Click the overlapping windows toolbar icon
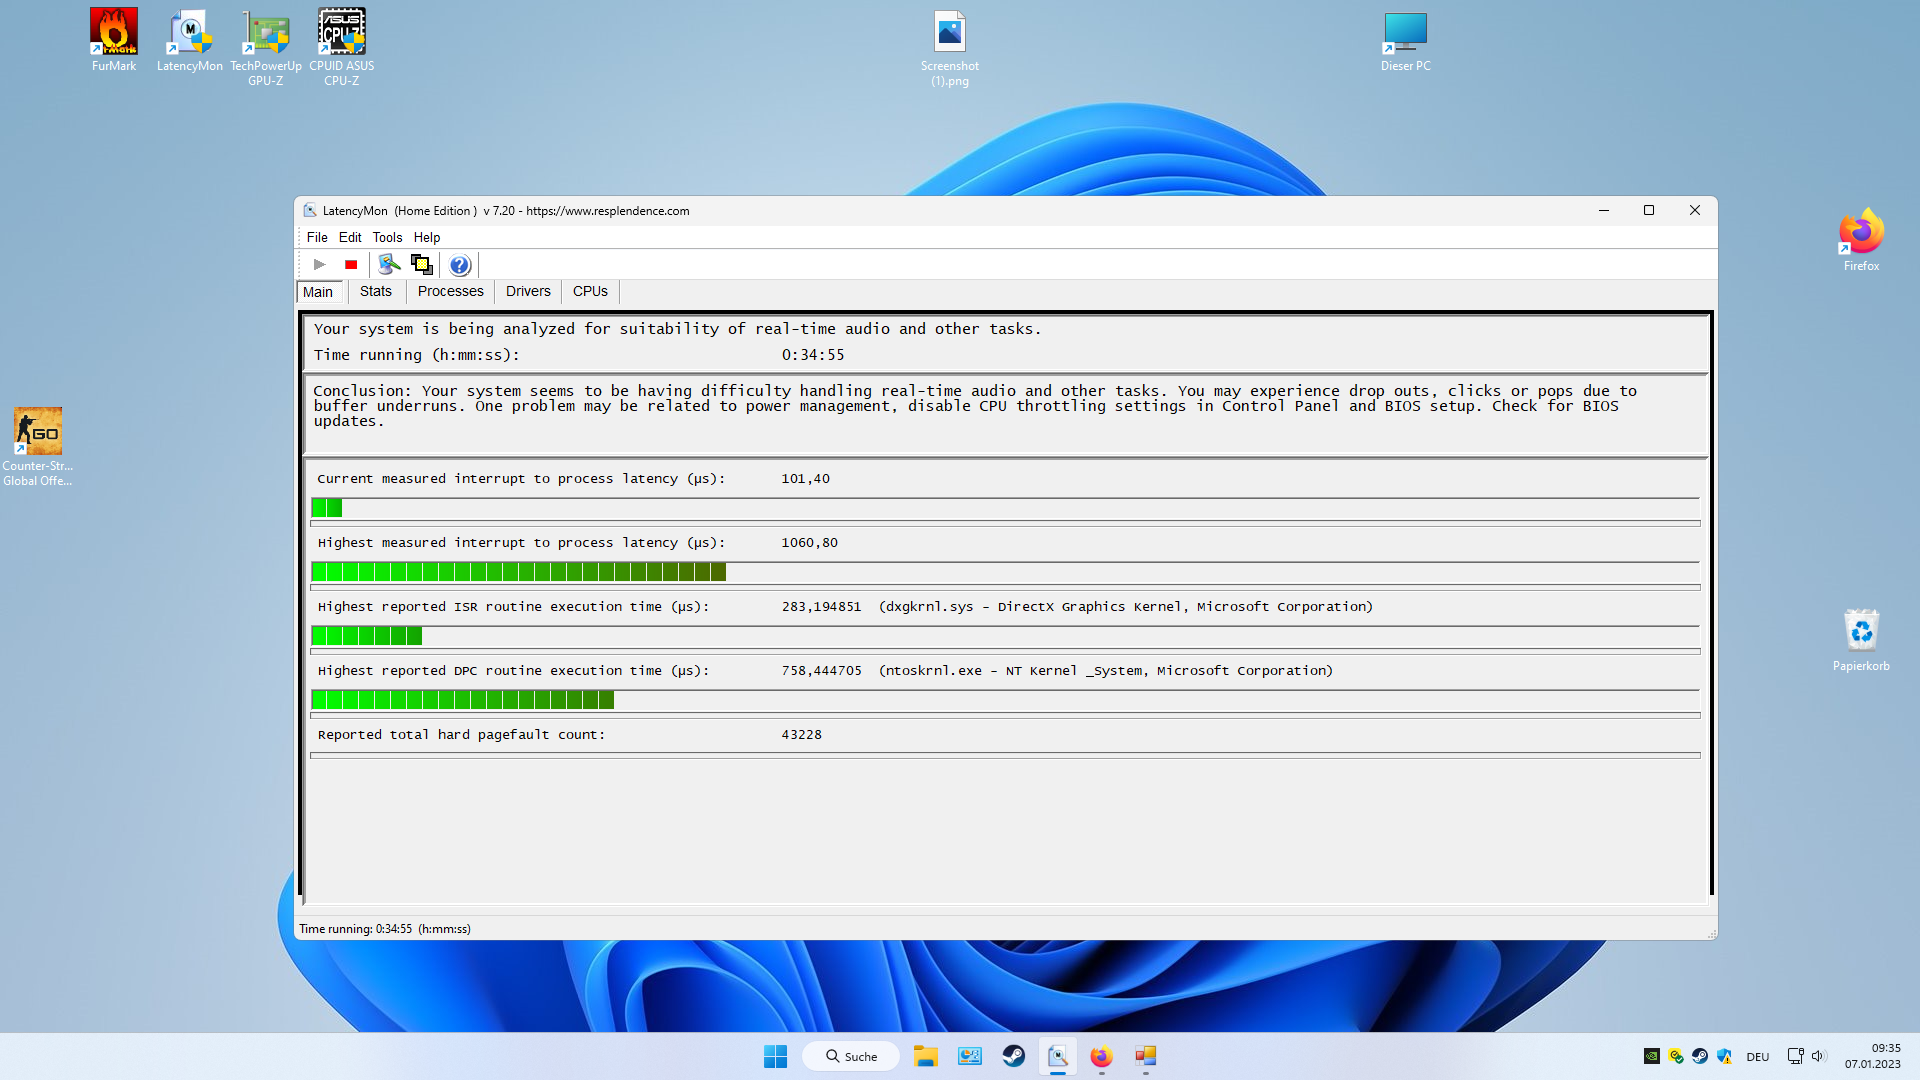 point(422,265)
